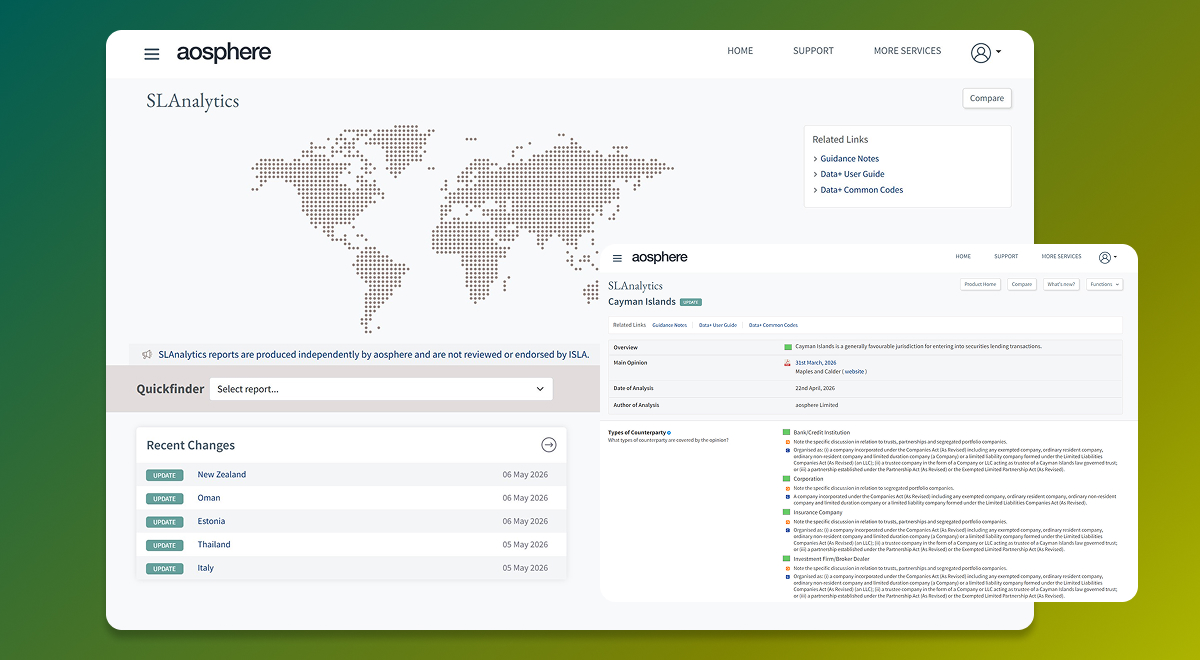Click the orange note icon under Bank/Credit Institution

[x=788, y=441]
